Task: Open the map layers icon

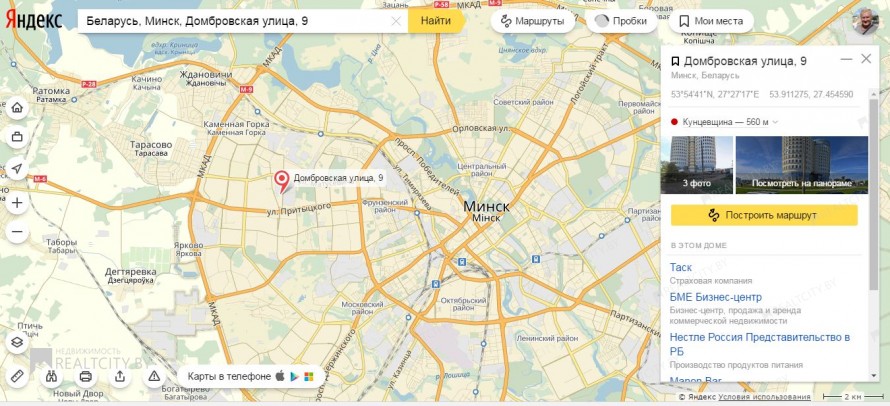Action: (17, 342)
